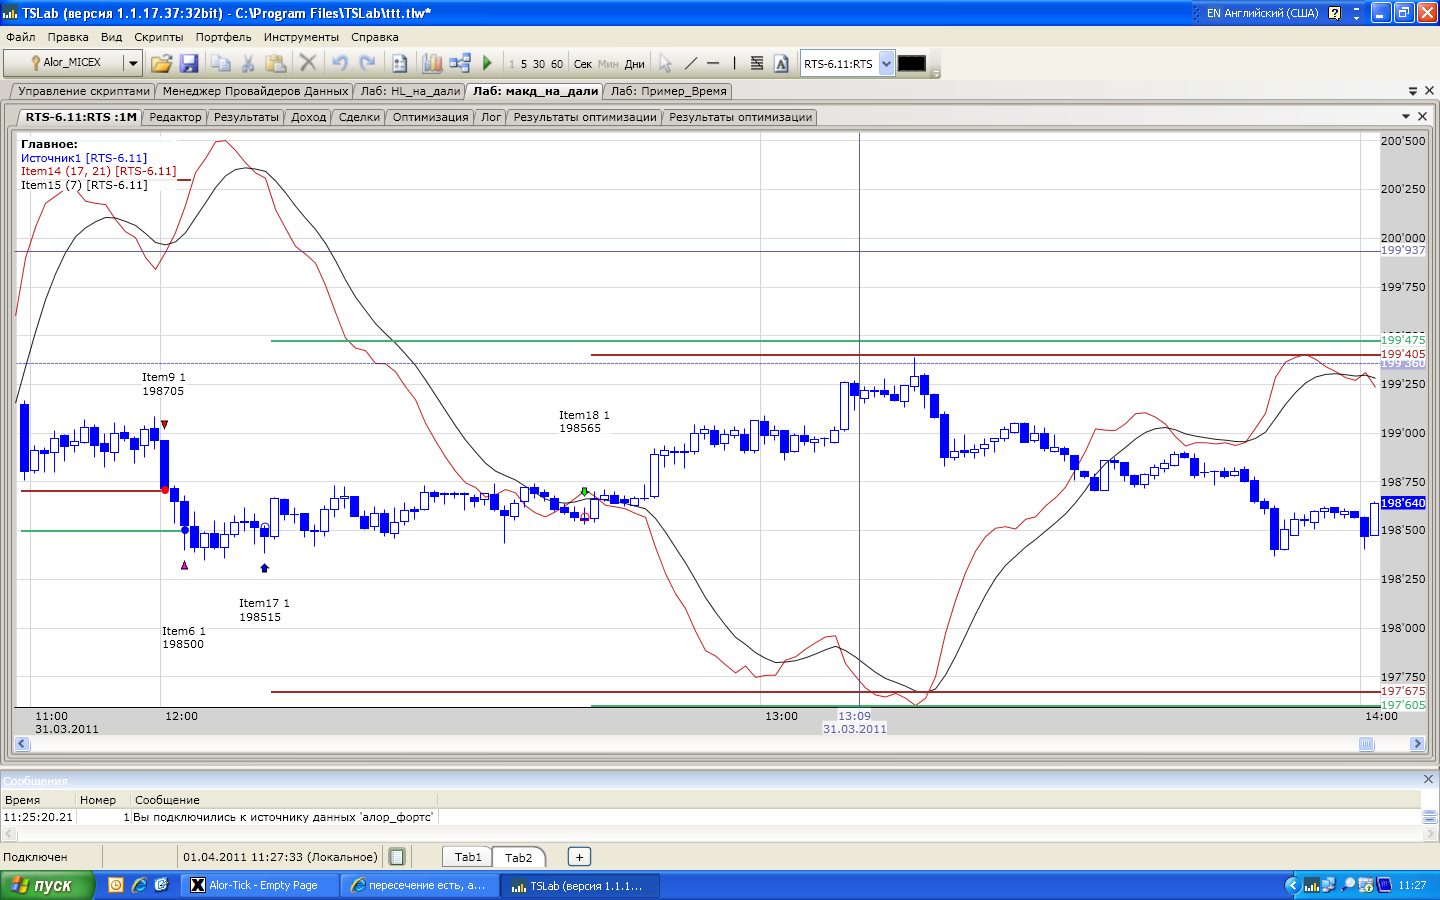Click the black color swatch in toolbar
Image resolution: width=1440 pixels, height=900 pixels.
click(911, 63)
